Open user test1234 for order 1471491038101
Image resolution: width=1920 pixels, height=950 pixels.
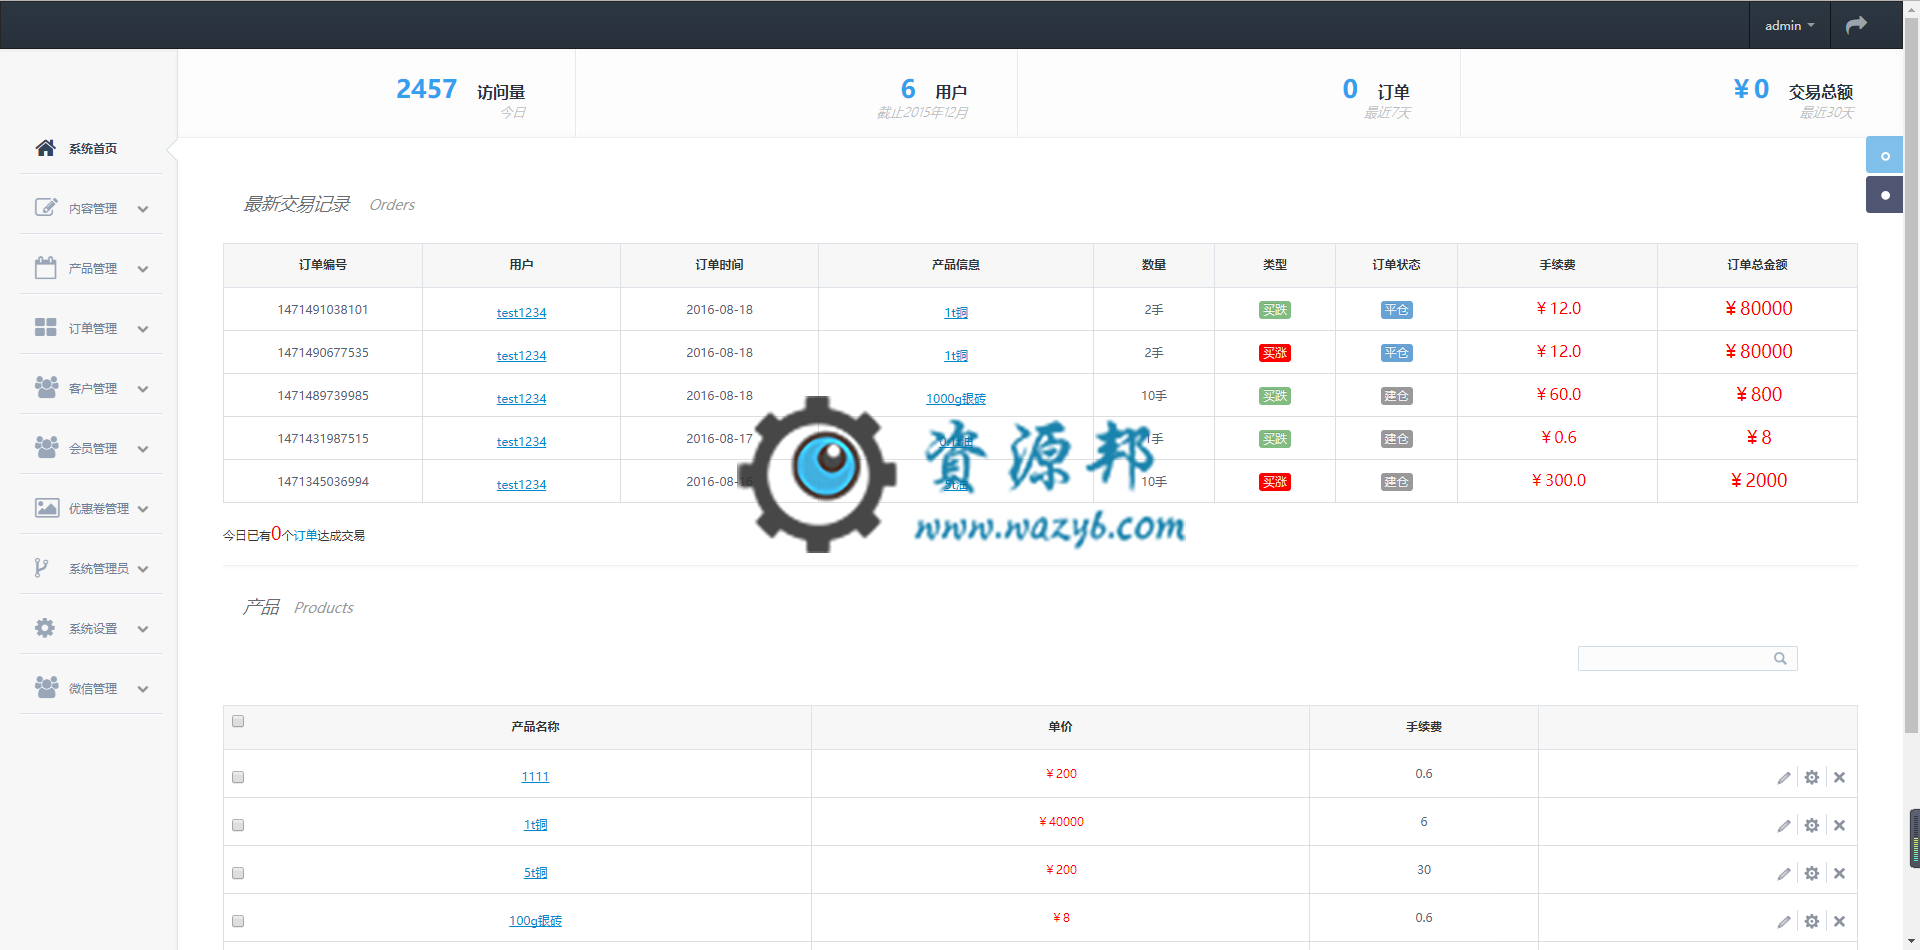click(521, 312)
